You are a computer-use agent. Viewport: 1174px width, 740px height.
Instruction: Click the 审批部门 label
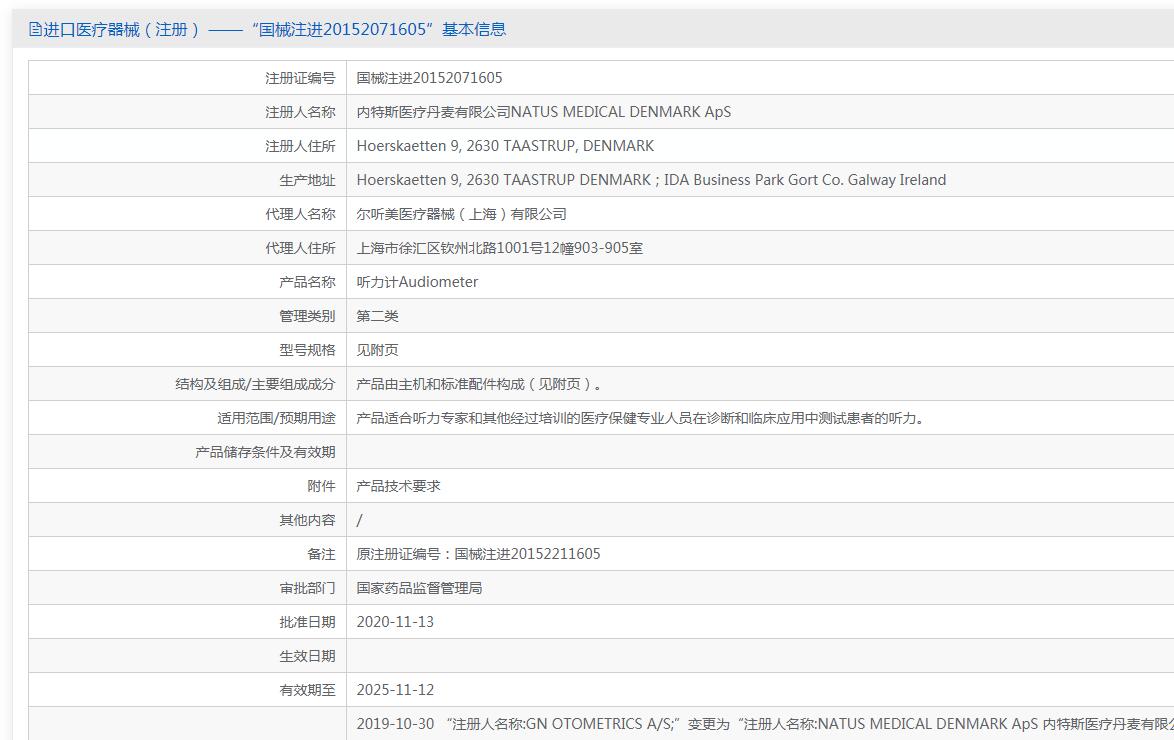point(308,588)
